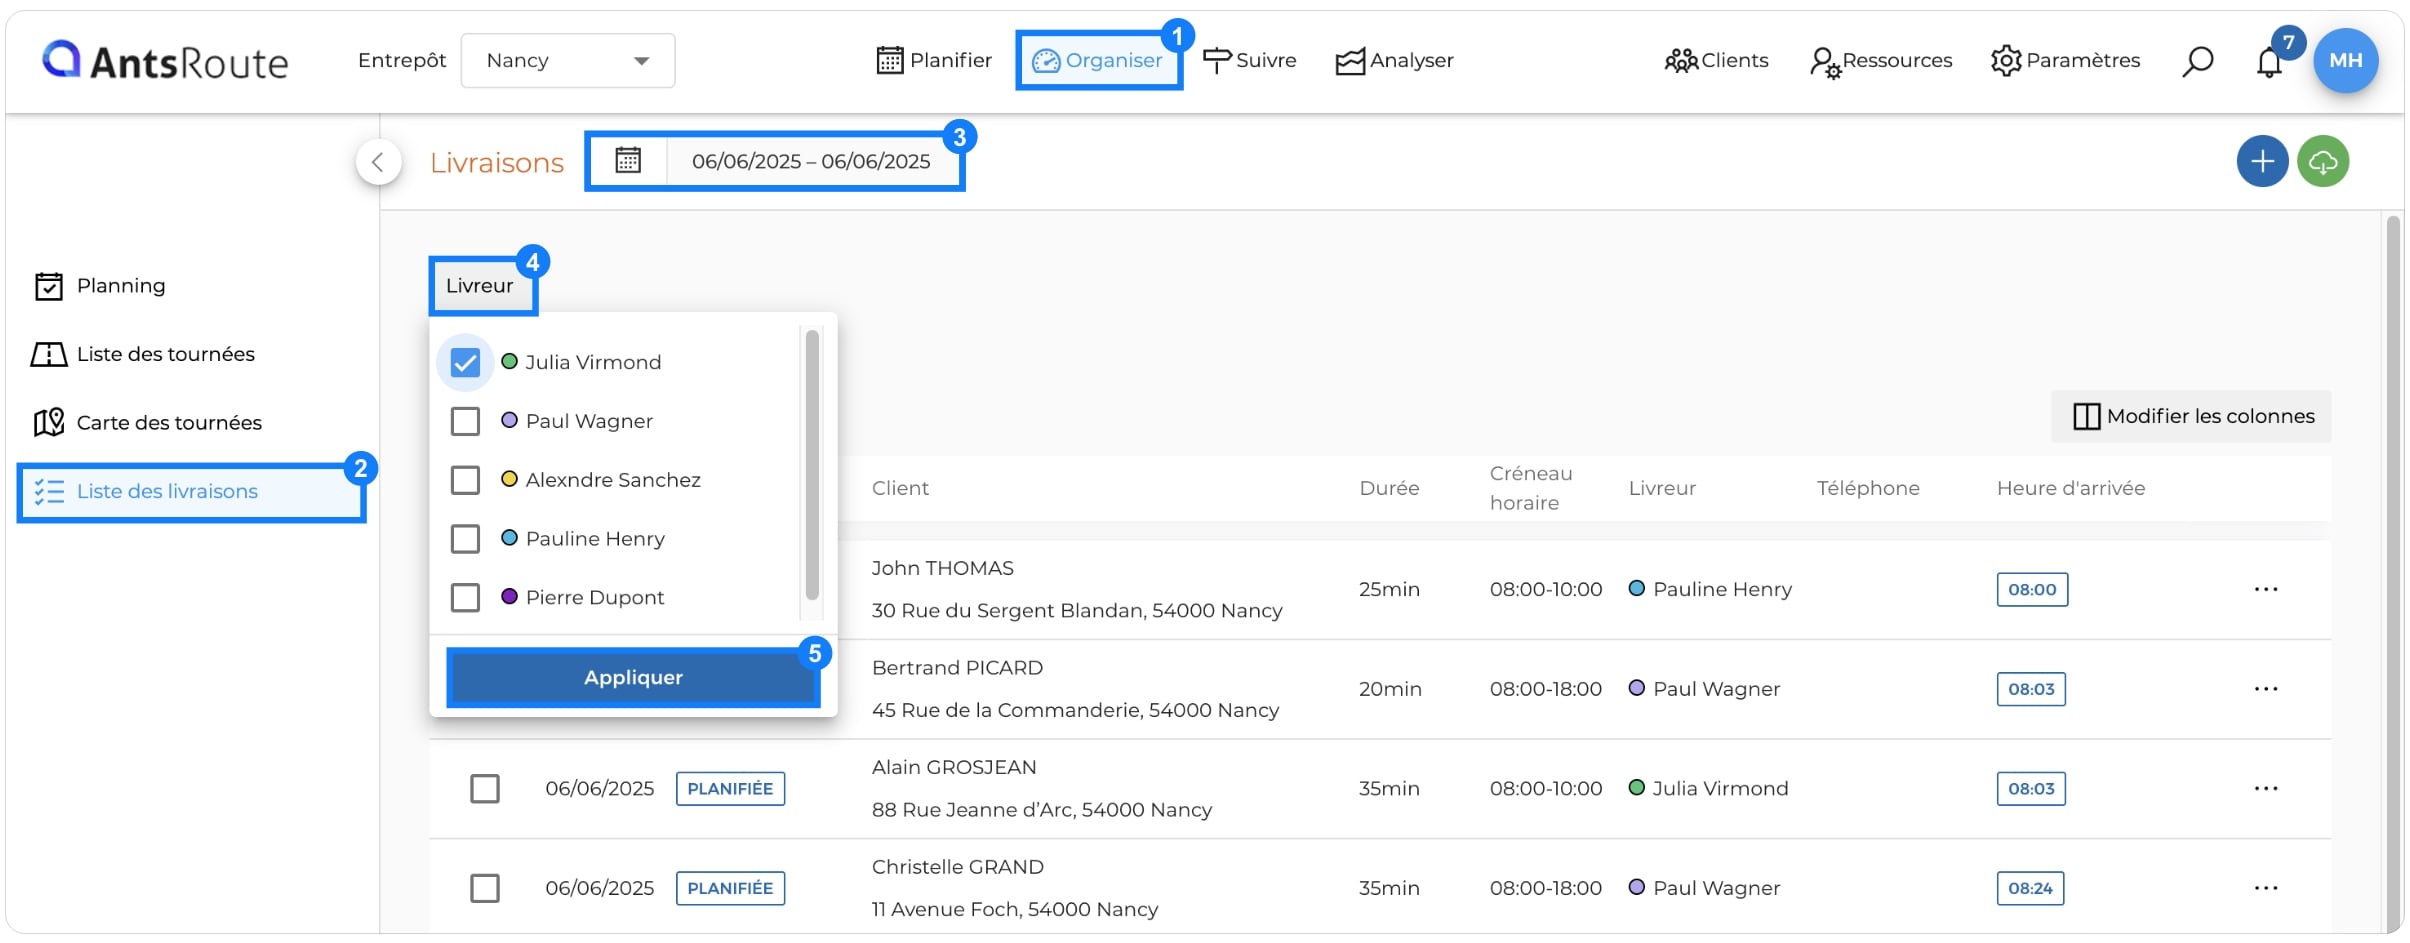Click the blue plus add button
Screen dimensions: 2410x943
(x=2262, y=161)
